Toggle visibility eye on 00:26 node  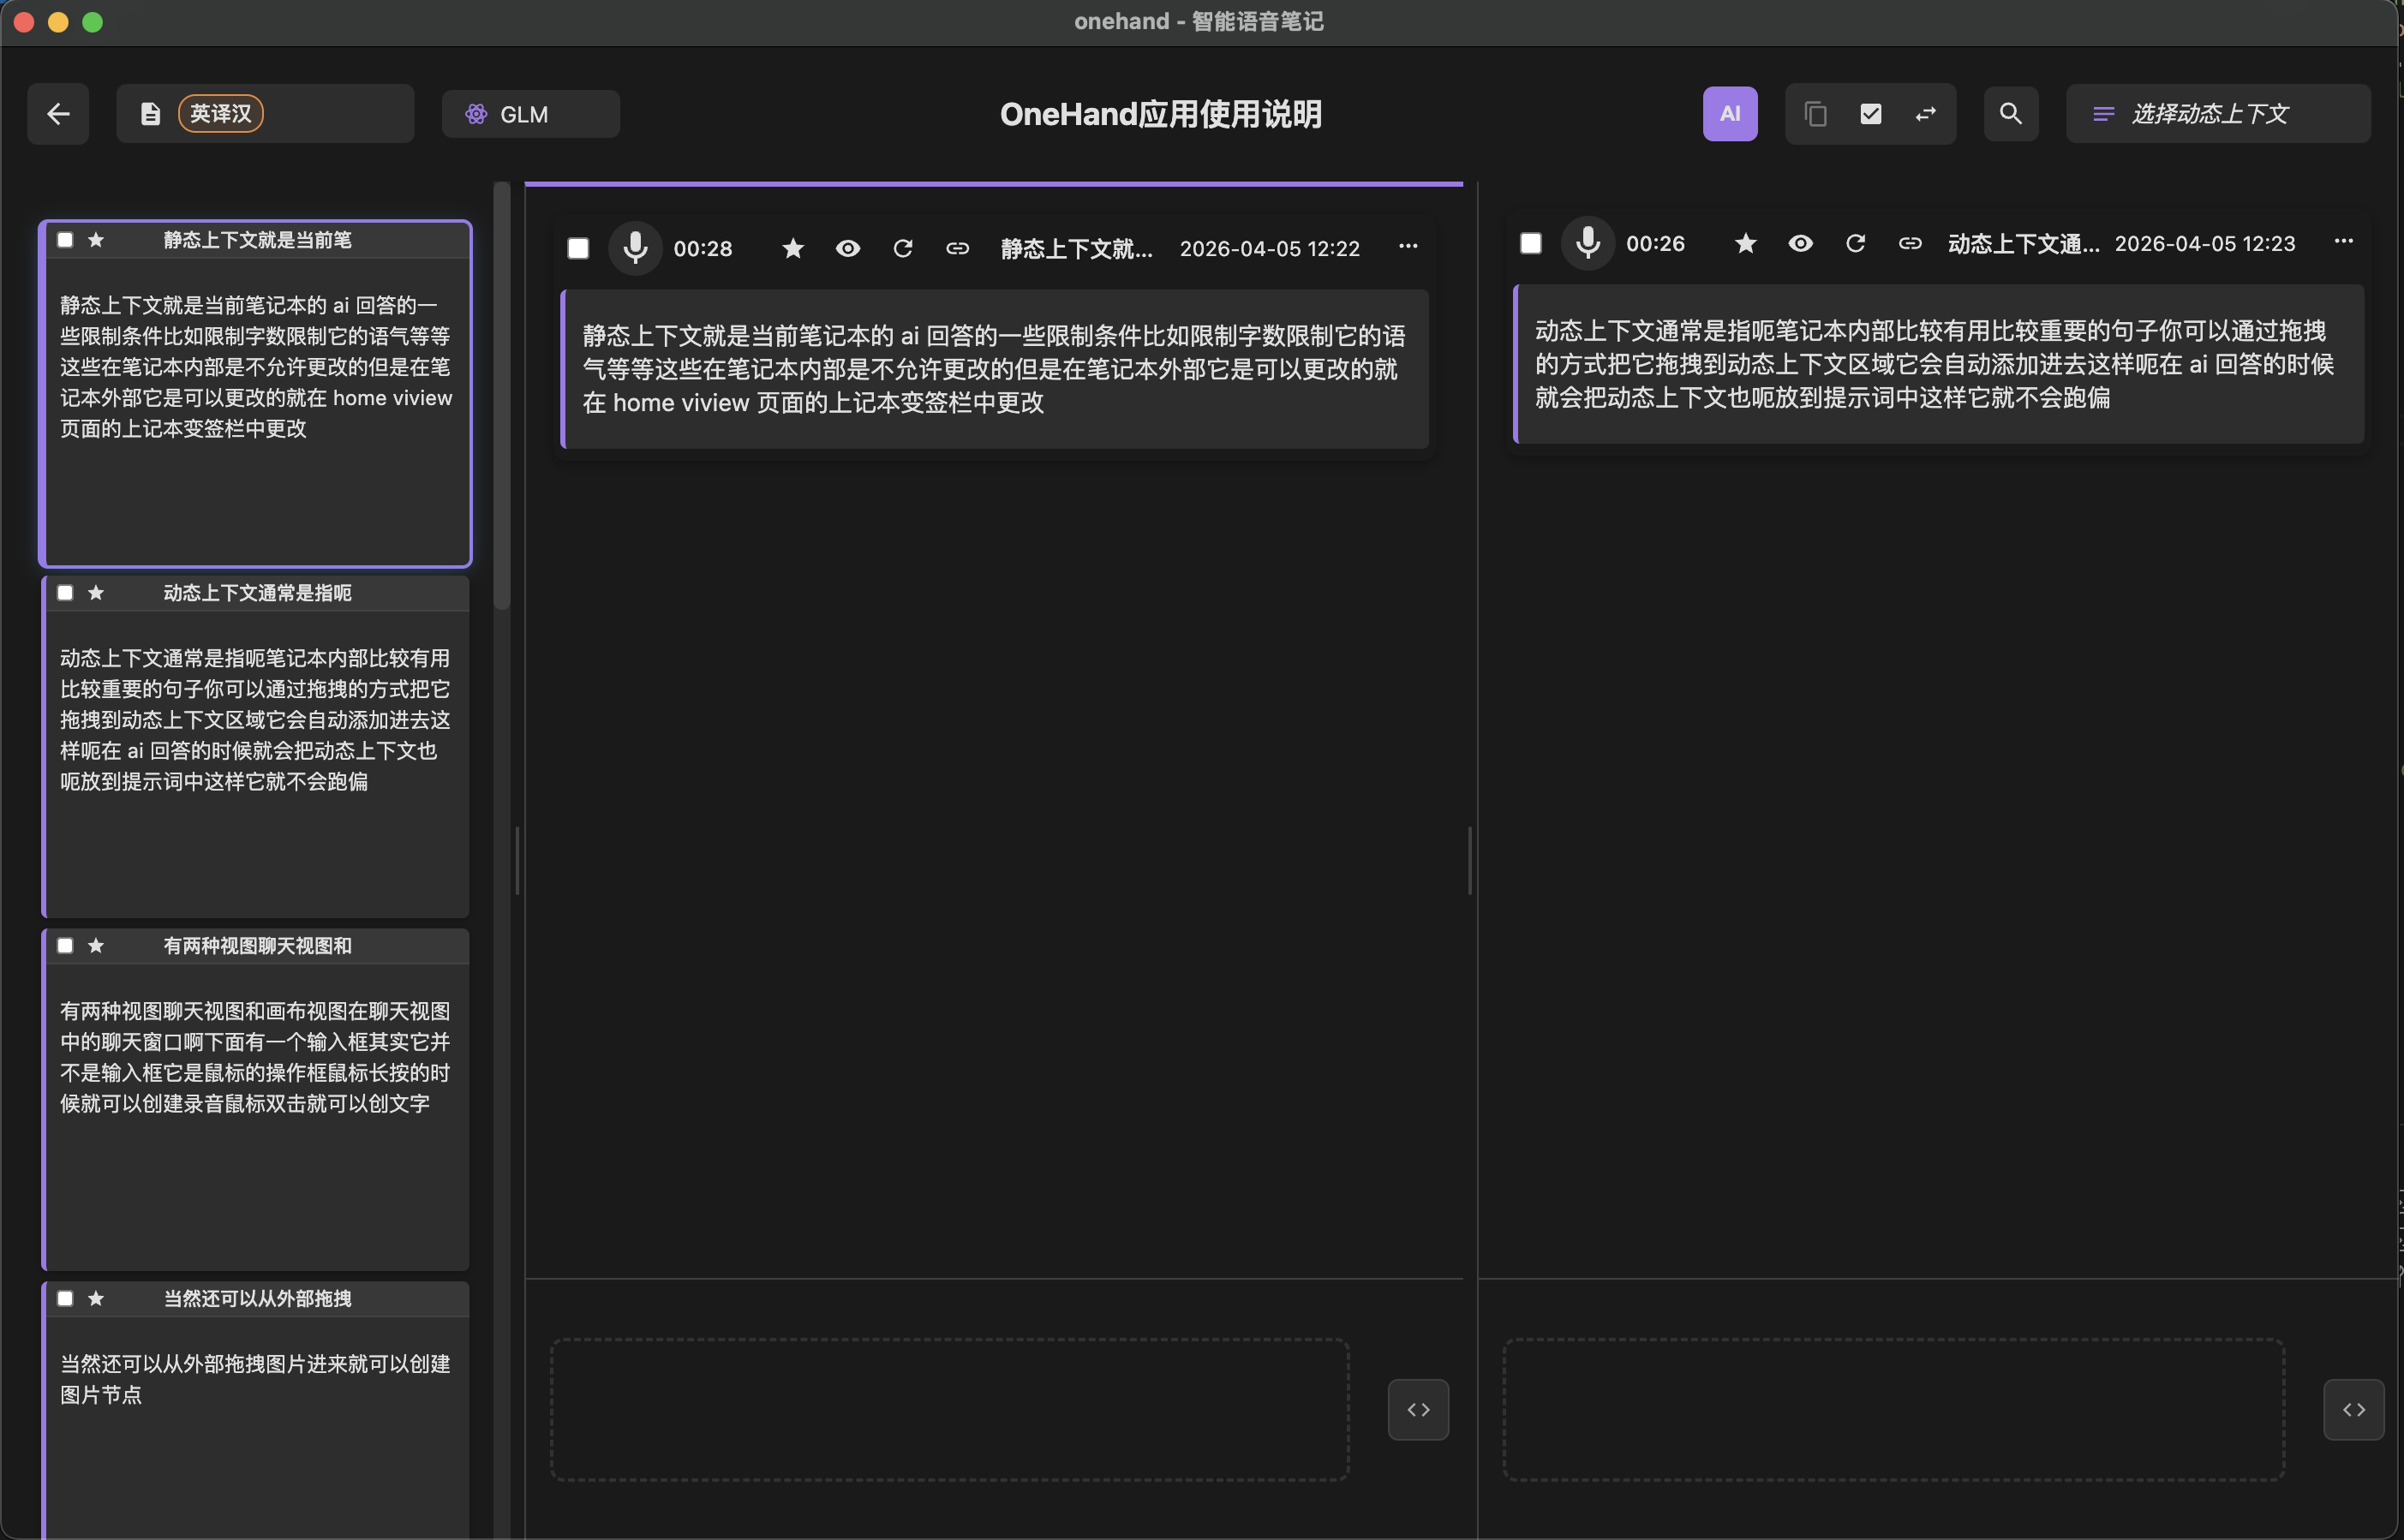(1801, 243)
